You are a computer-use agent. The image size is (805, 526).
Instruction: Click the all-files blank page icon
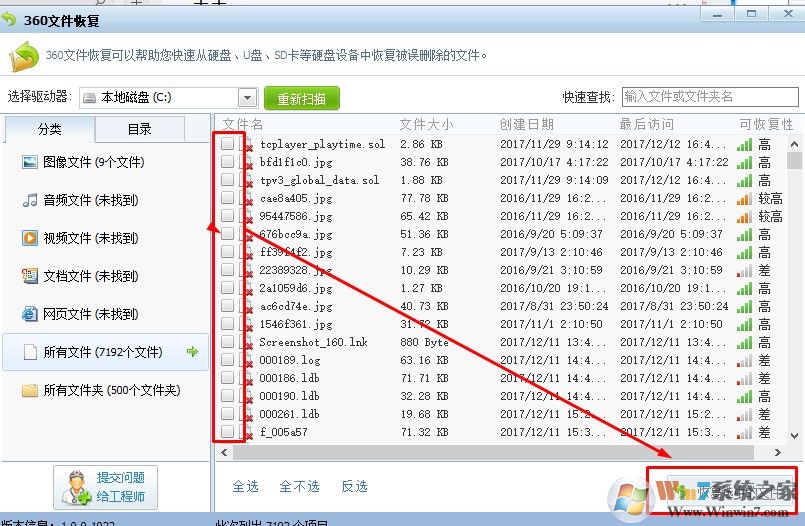click(30, 352)
